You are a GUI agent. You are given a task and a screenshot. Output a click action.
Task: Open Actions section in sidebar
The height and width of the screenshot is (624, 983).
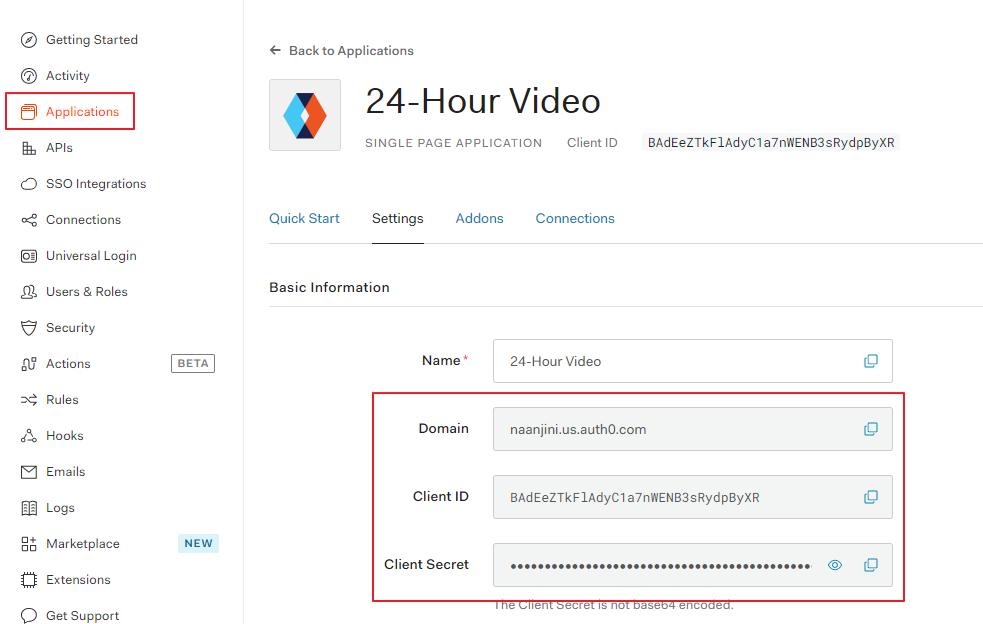[x=68, y=364]
